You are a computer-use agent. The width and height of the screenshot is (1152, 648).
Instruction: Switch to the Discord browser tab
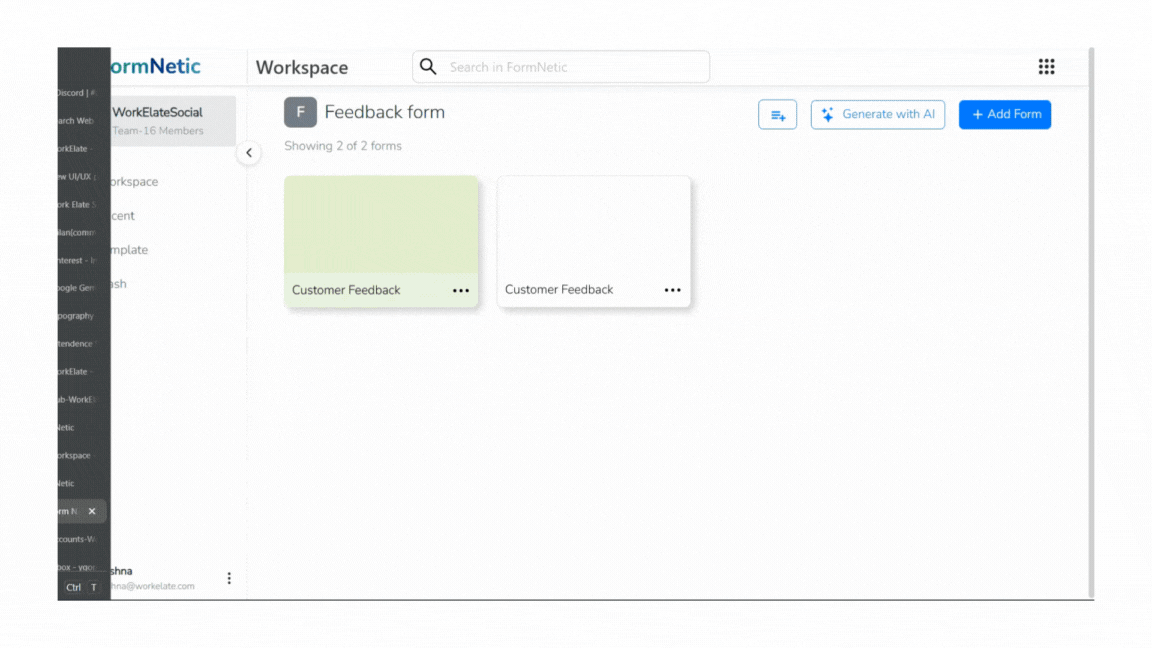pos(78,93)
